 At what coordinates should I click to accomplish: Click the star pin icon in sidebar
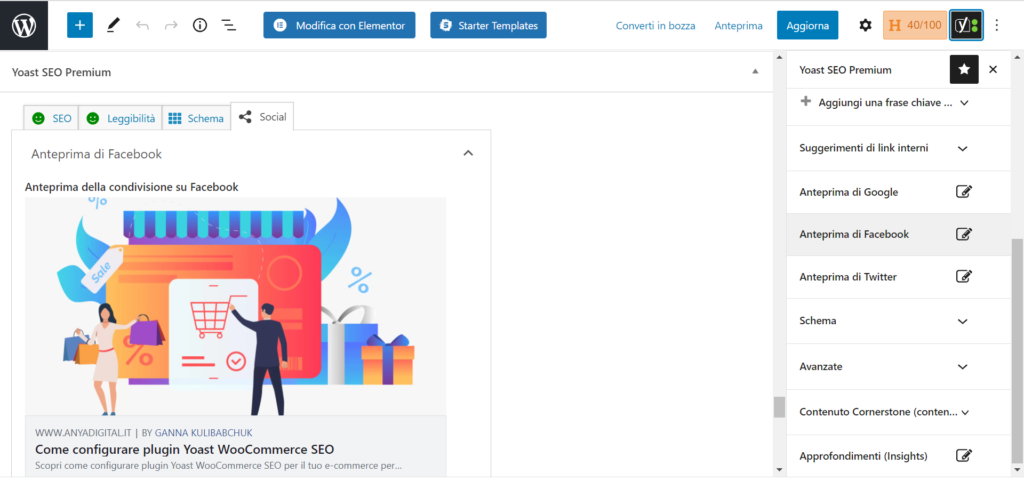[963, 70]
